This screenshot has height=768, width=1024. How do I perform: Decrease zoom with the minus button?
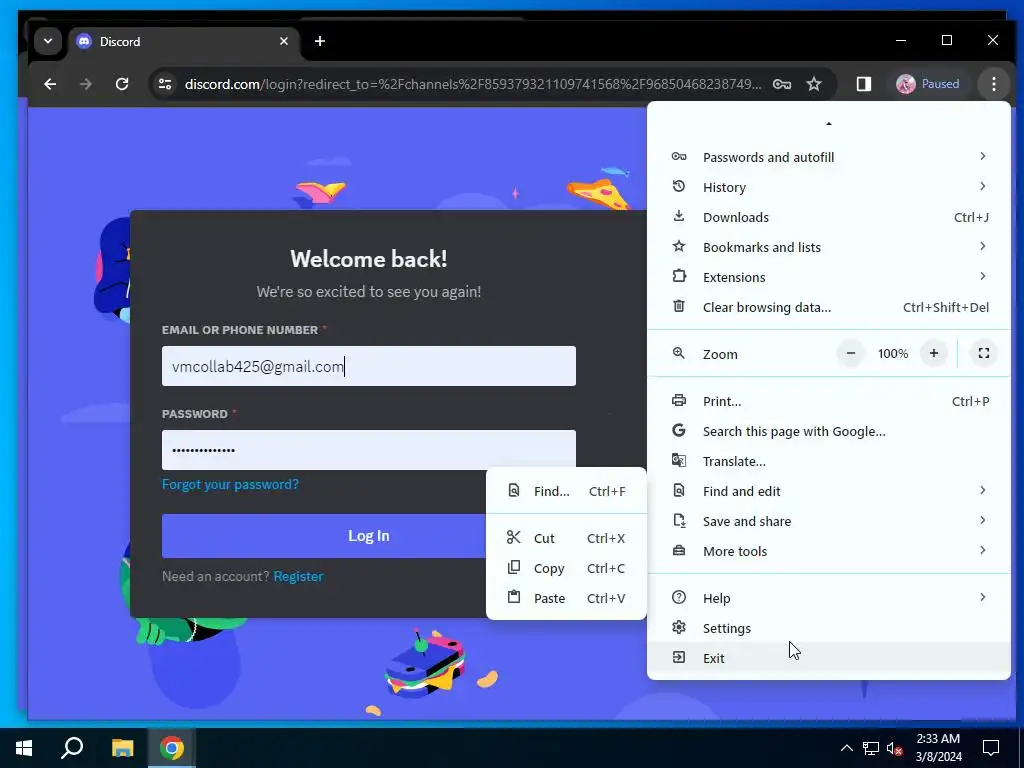[x=850, y=353]
